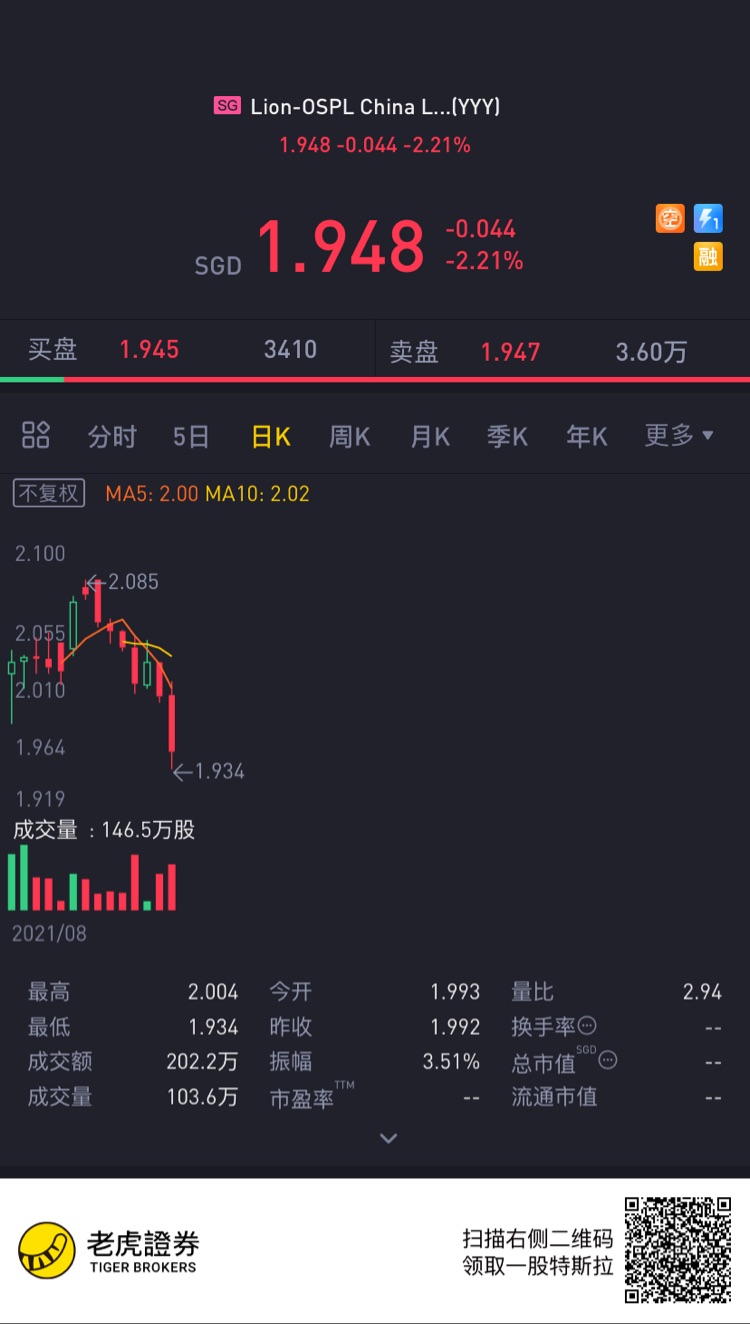The height and width of the screenshot is (1324, 750).
Task: Expand the 更多 chart period dropdown
Action: click(679, 436)
